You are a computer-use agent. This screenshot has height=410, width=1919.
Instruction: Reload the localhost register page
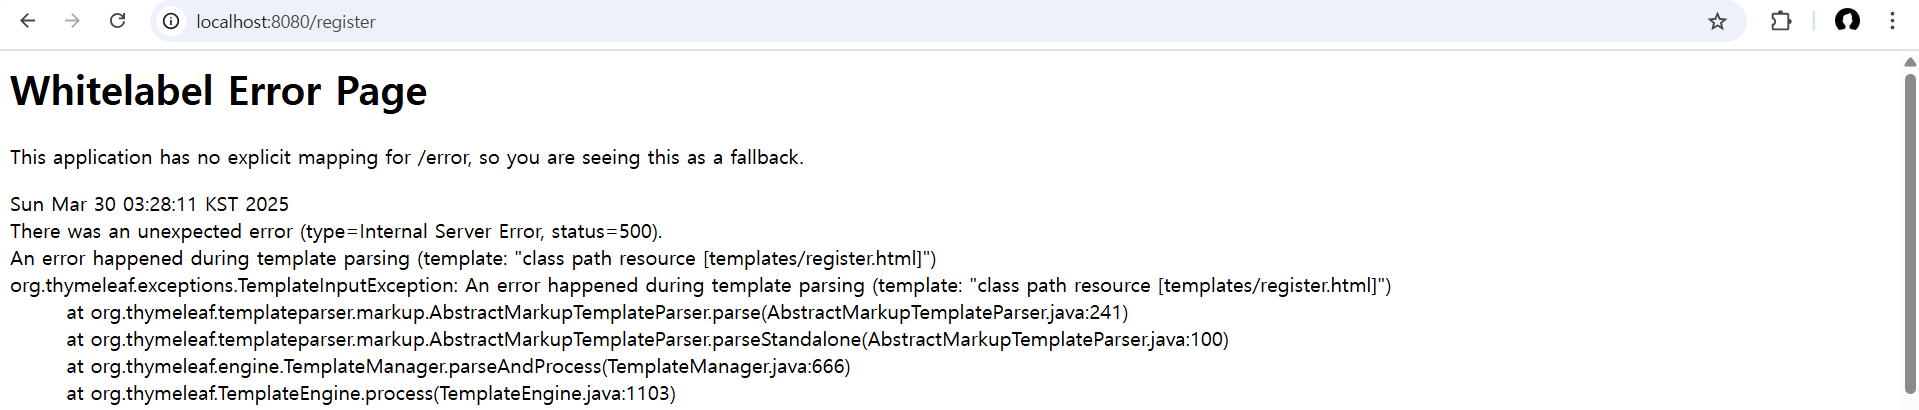pyautogui.click(x=117, y=21)
